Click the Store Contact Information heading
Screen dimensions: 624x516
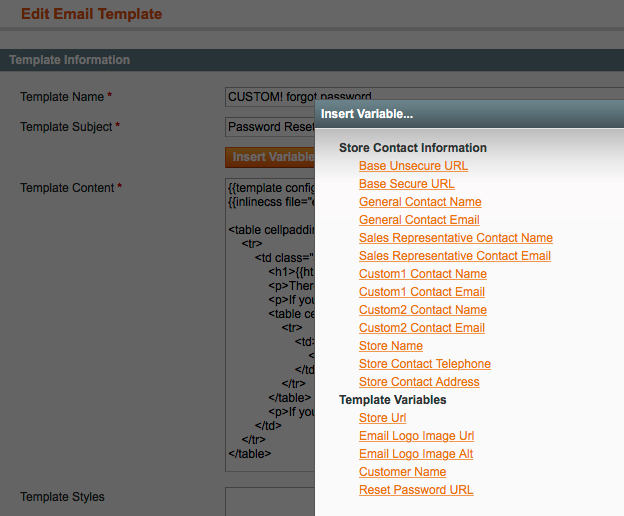pyautogui.click(x=413, y=148)
